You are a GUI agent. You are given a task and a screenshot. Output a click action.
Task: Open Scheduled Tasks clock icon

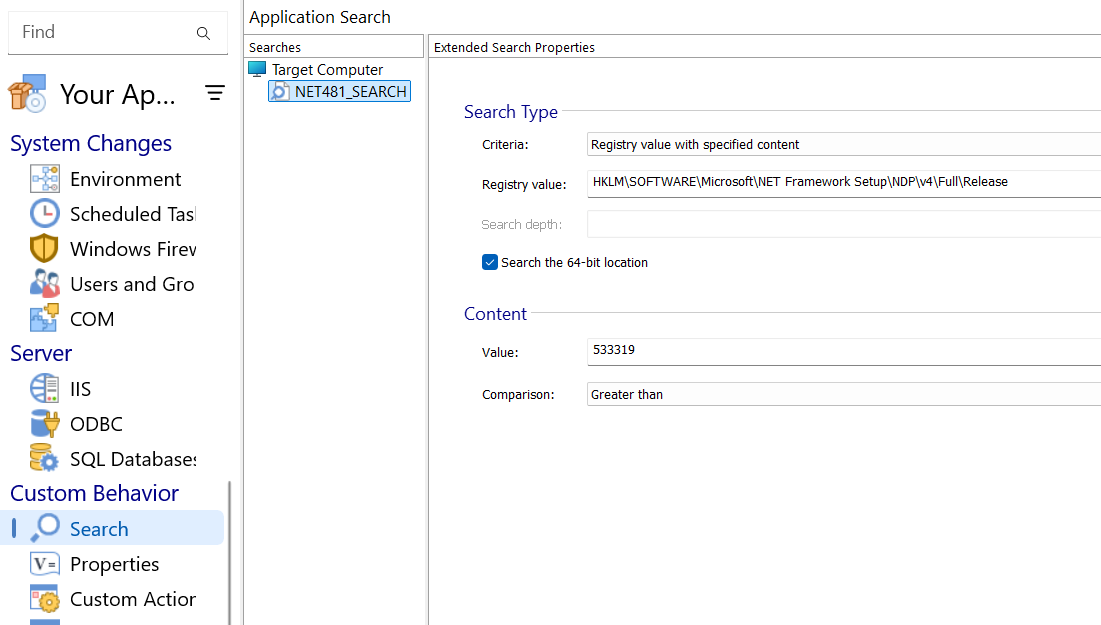coord(45,214)
